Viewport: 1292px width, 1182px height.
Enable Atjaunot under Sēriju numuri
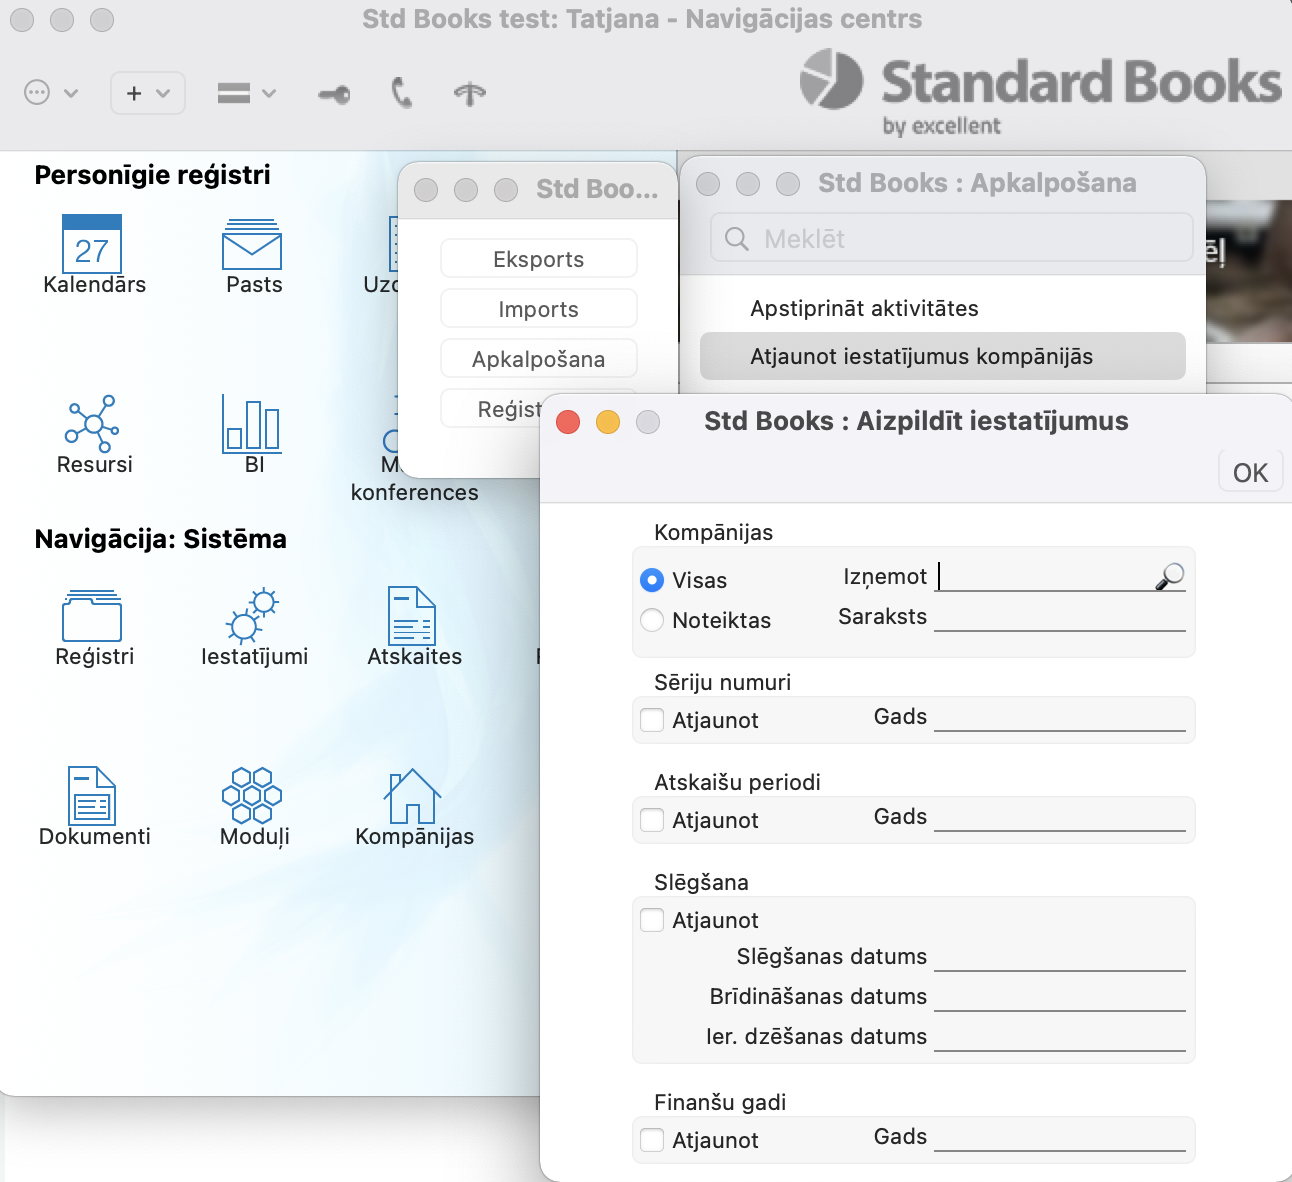(x=652, y=720)
